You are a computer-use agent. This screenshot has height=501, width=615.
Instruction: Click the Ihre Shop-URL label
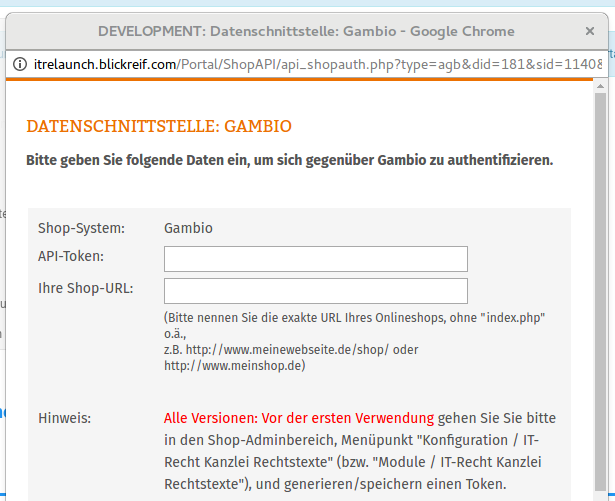pyautogui.click(x=86, y=289)
